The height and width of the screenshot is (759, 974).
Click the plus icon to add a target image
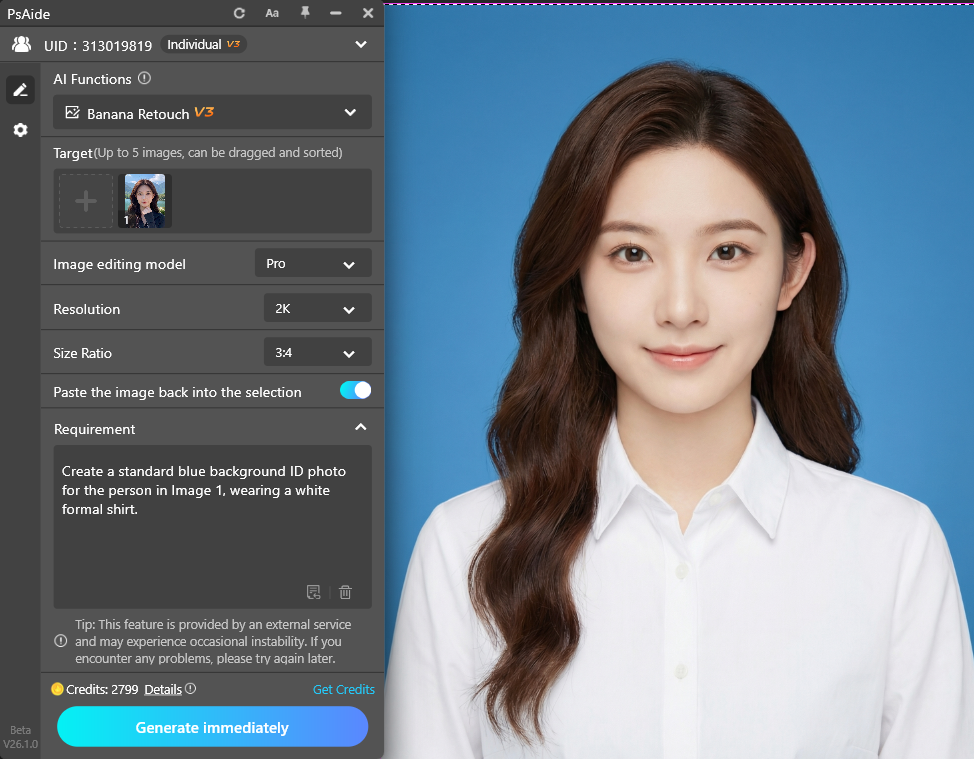point(85,200)
